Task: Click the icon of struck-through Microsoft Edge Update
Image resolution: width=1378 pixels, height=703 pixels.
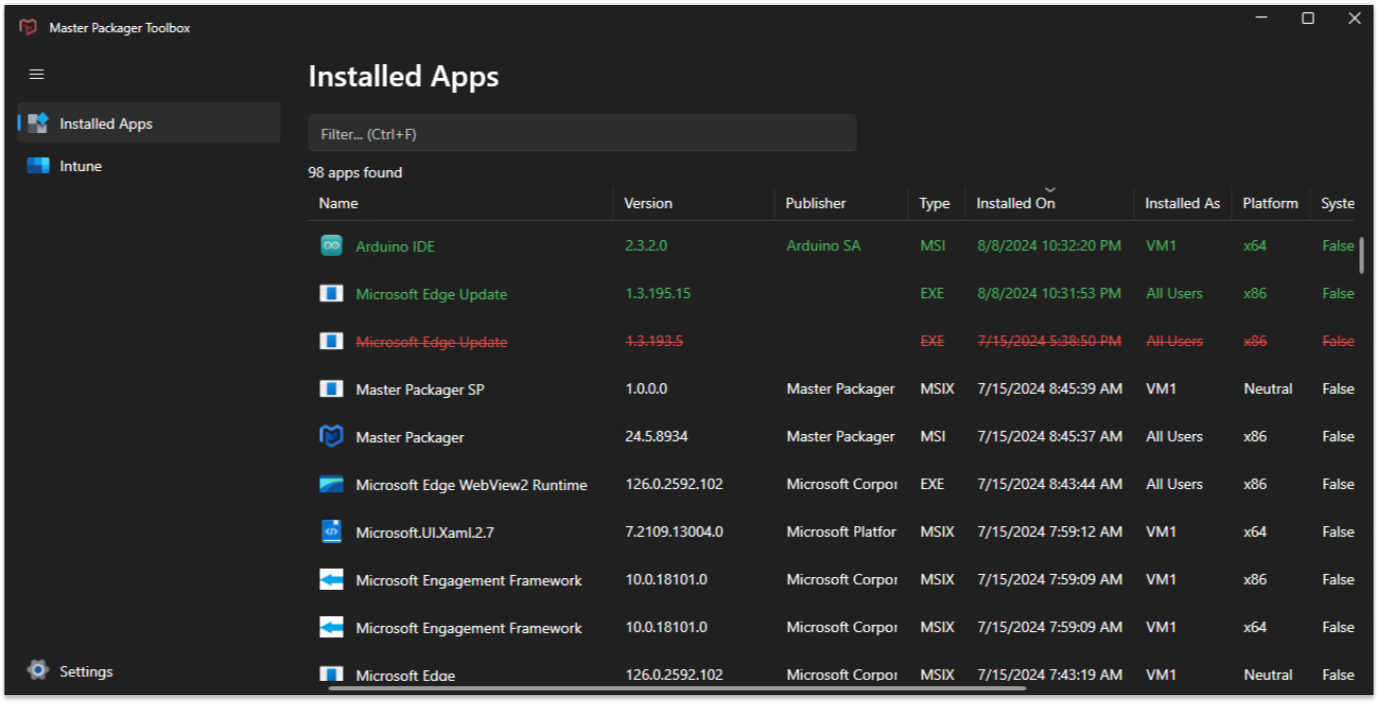Action: (x=331, y=341)
